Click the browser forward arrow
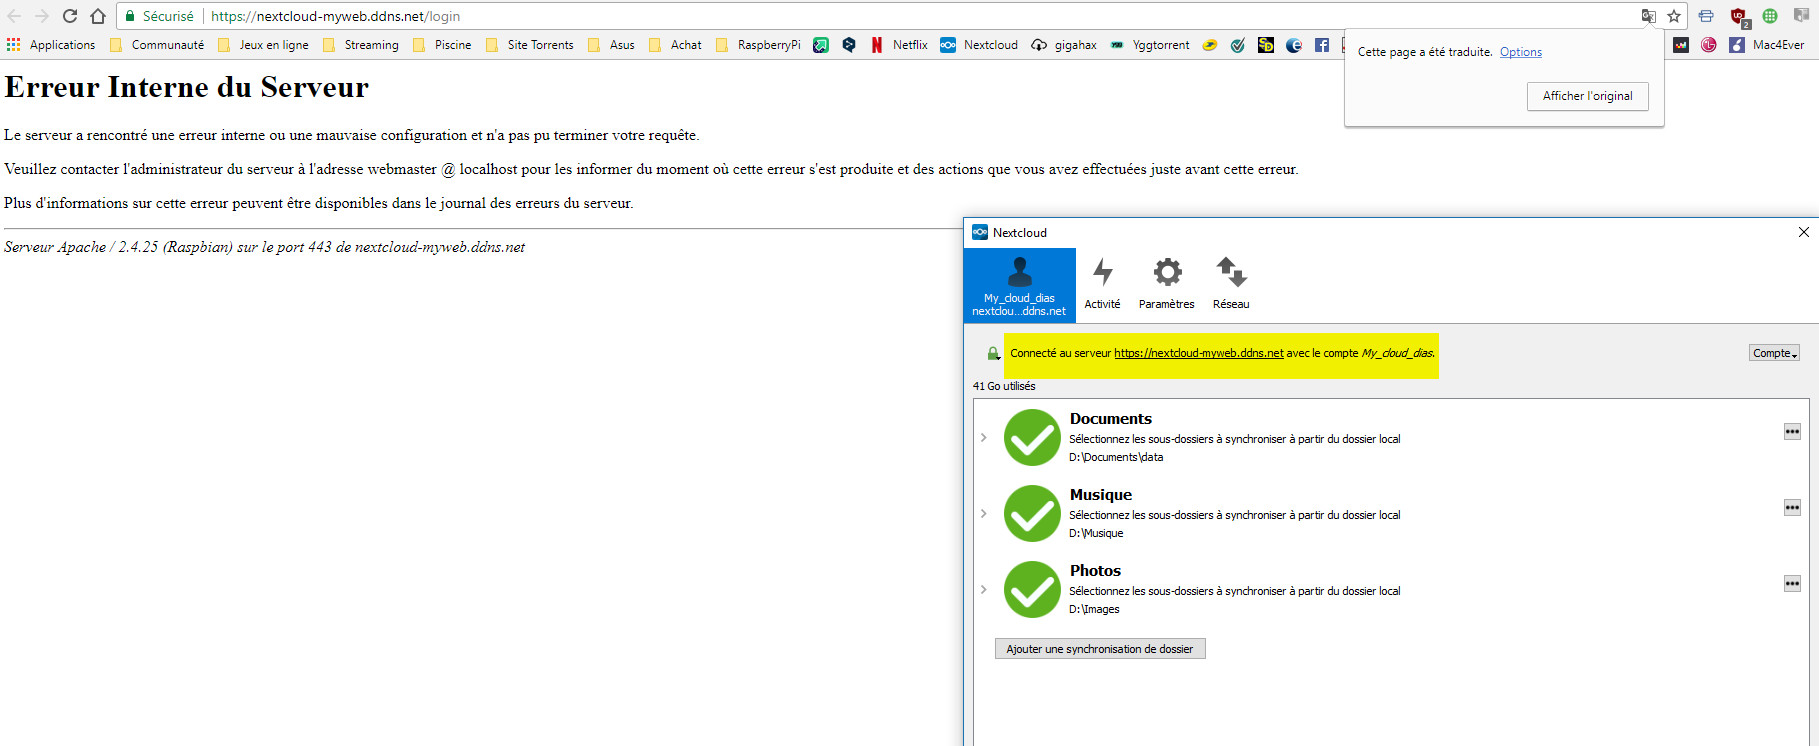Image resolution: width=1819 pixels, height=746 pixels. tap(42, 16)
